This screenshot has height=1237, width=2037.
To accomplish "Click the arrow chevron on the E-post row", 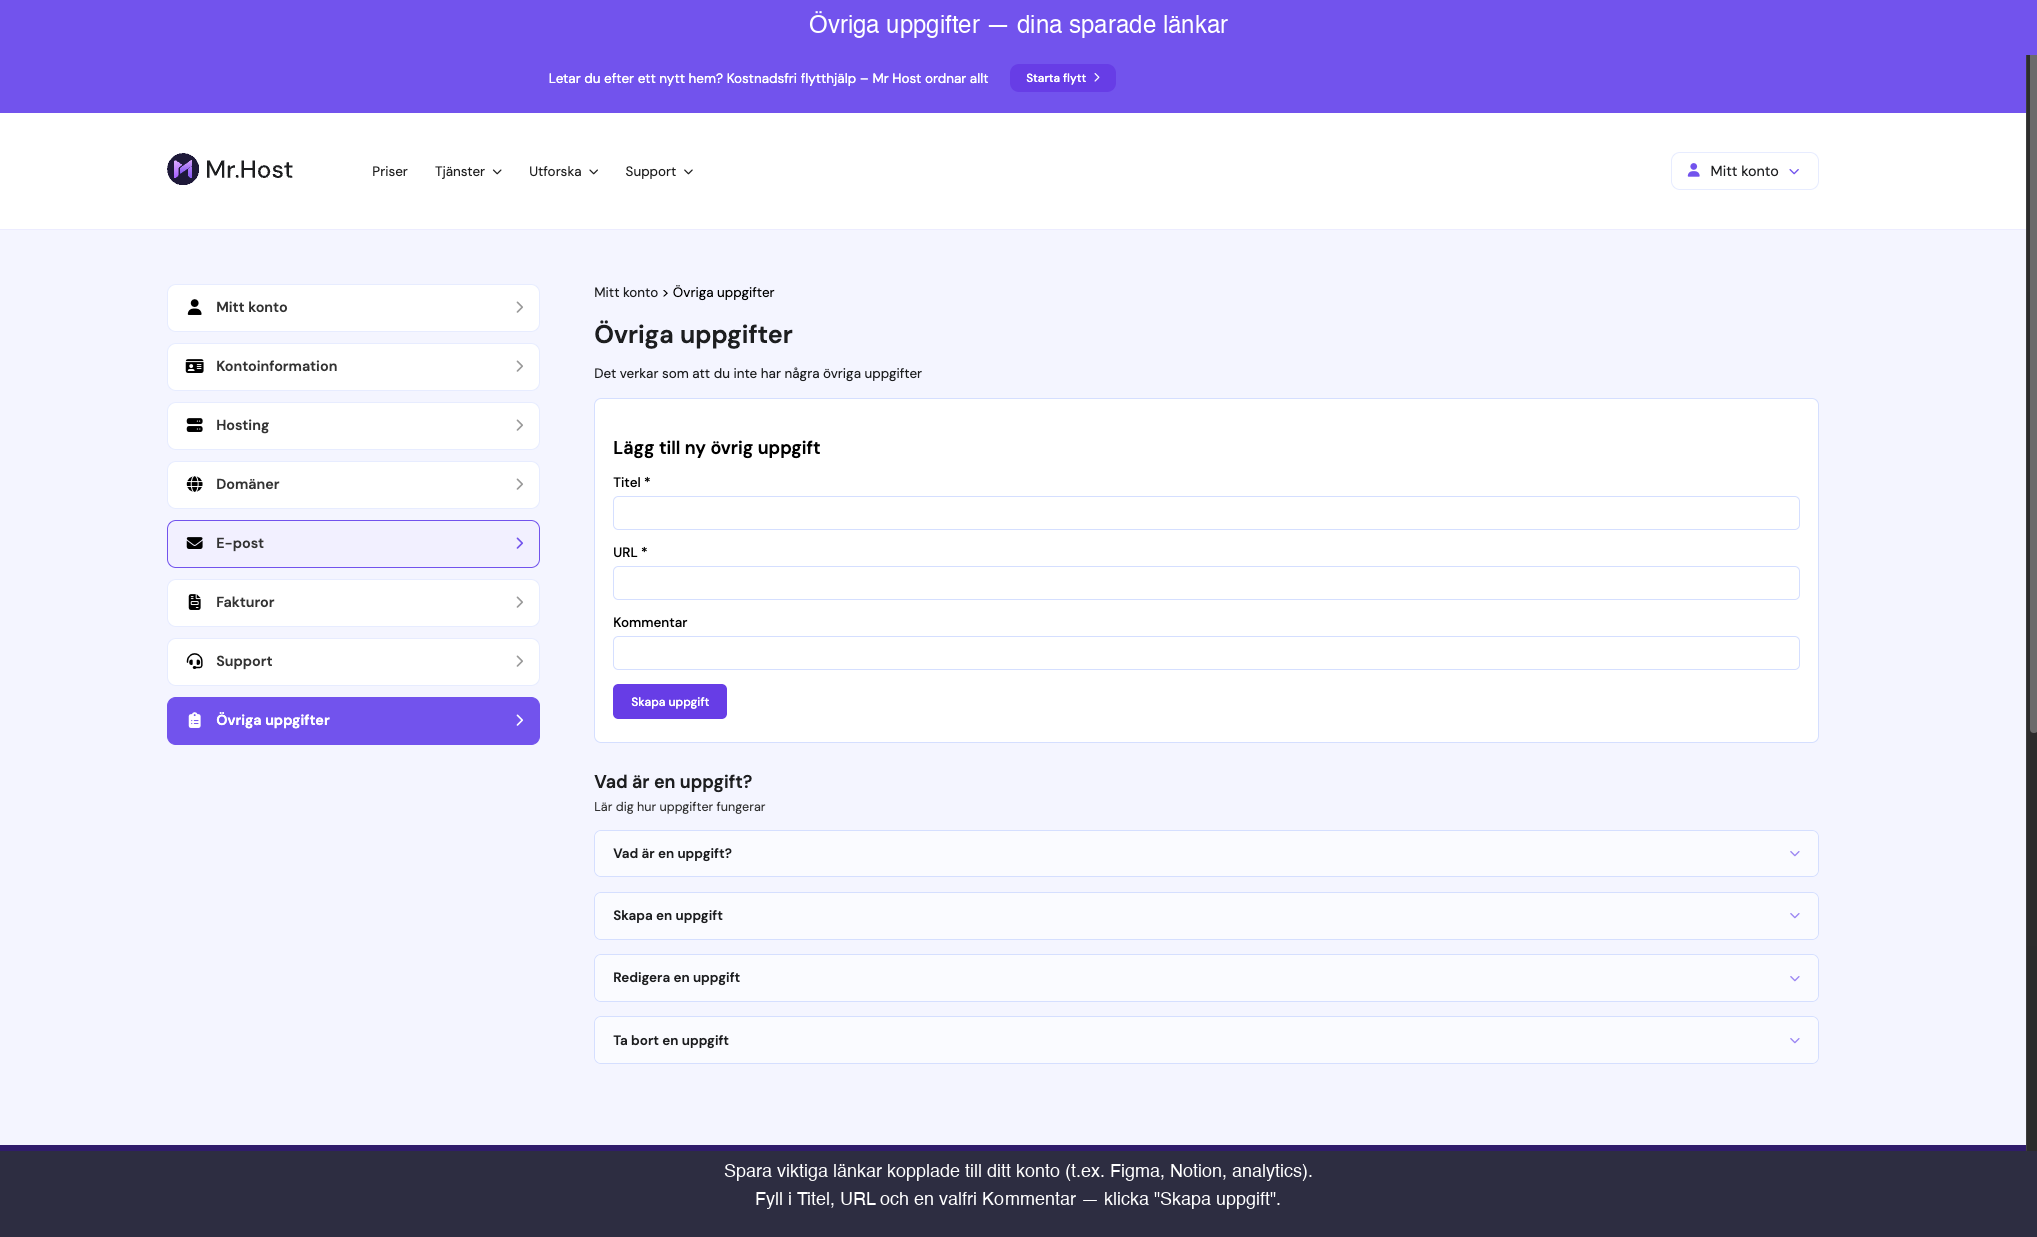I will (x=520, y=543).
